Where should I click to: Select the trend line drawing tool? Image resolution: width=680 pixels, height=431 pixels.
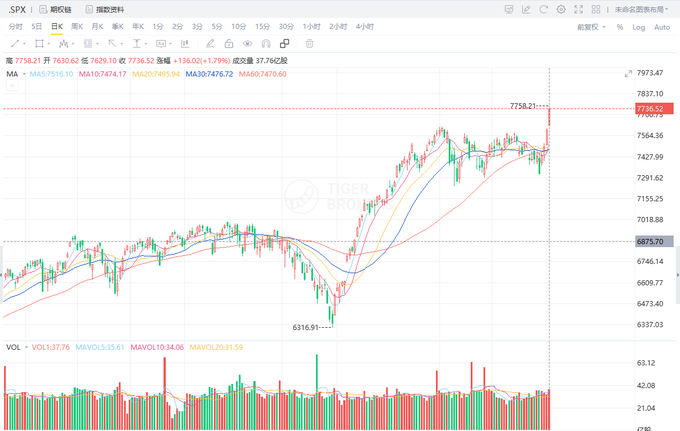click(x=15, y=43)
